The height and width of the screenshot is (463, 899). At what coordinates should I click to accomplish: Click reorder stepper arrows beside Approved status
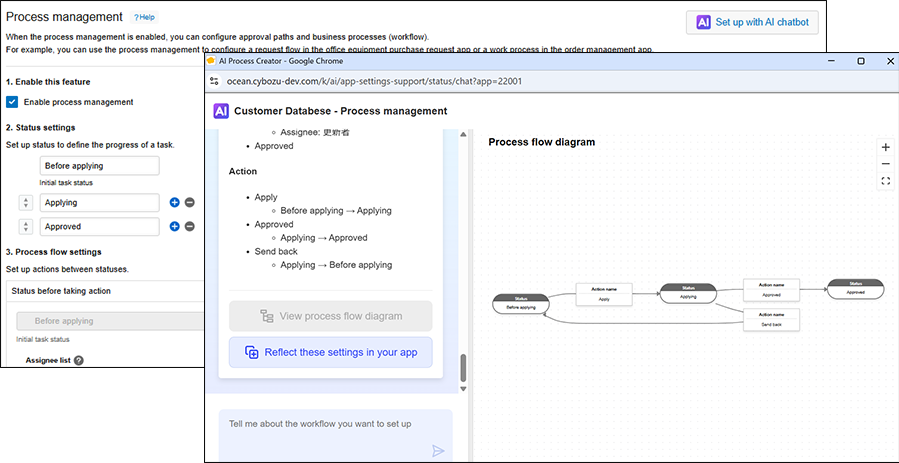click(x=26, y=227)
